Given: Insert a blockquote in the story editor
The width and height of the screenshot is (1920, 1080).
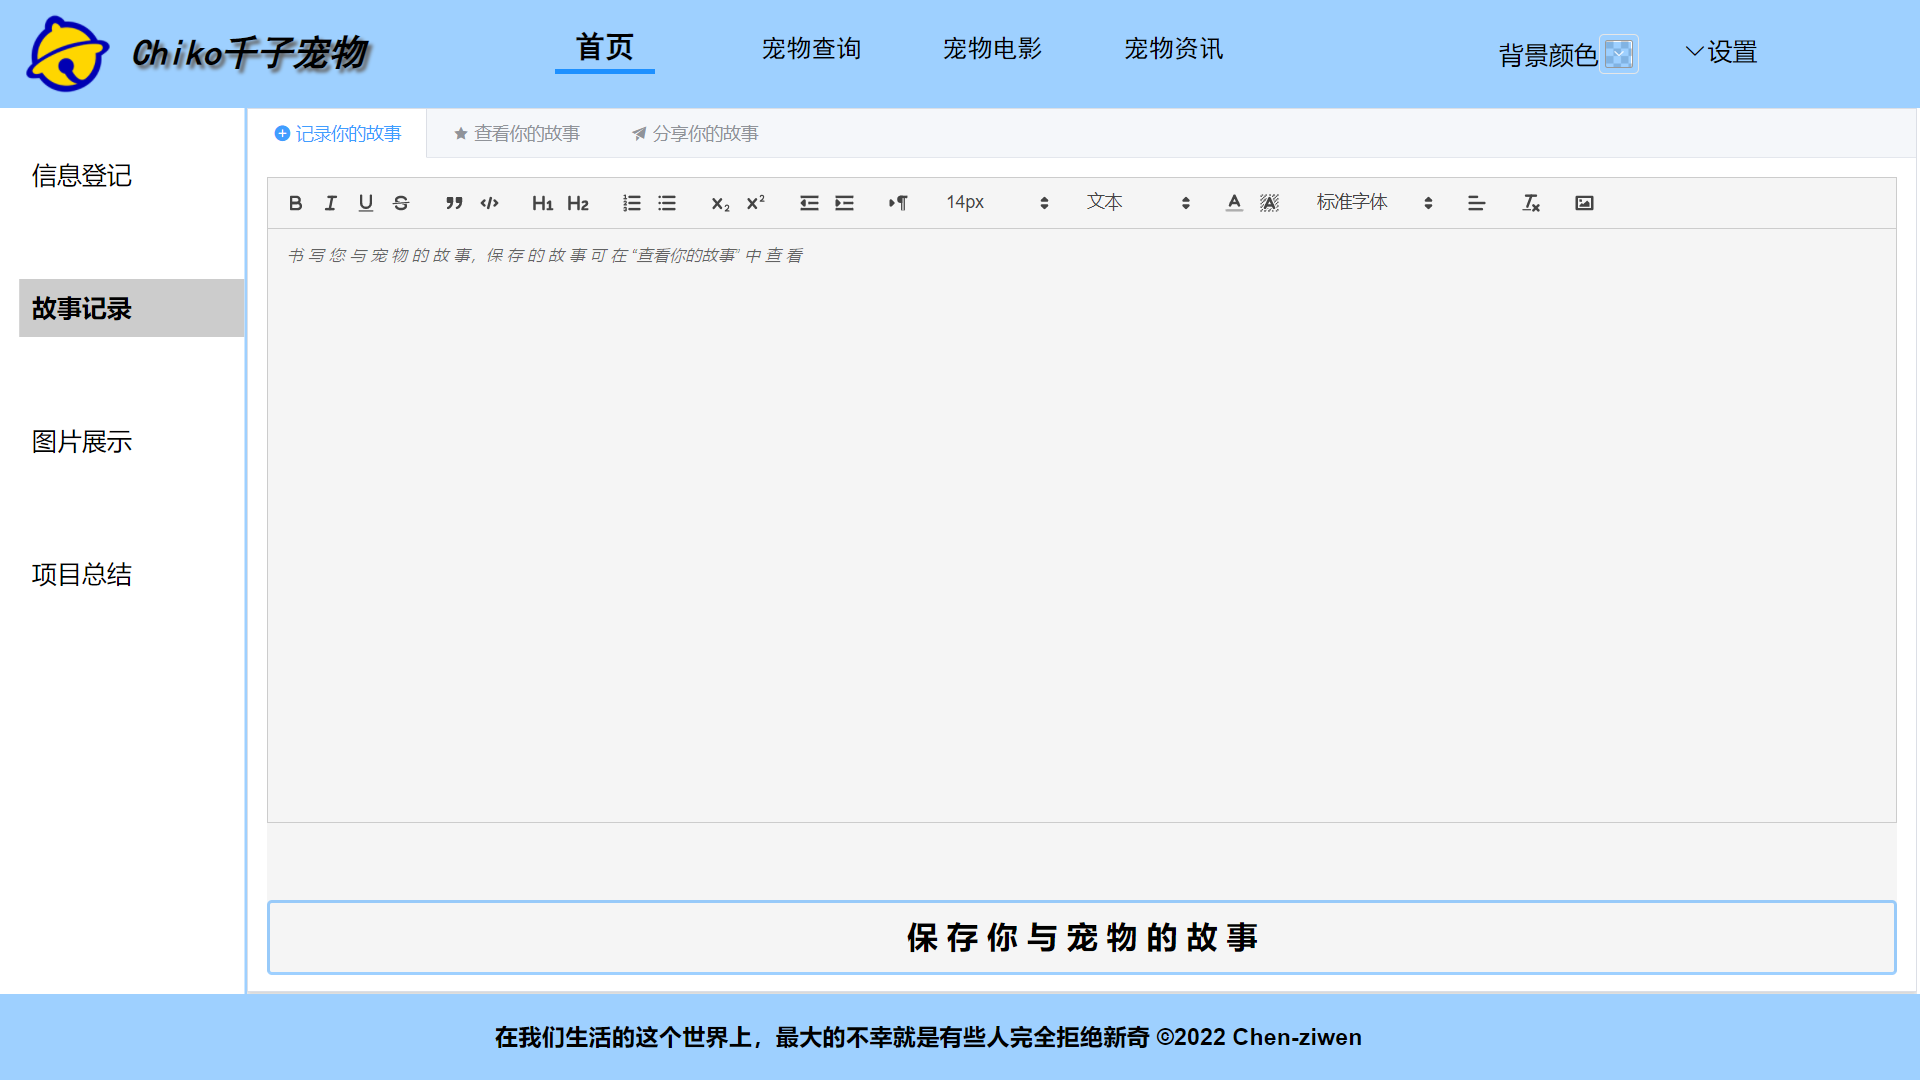Looking at the screenshot, I should coord(454,203).
